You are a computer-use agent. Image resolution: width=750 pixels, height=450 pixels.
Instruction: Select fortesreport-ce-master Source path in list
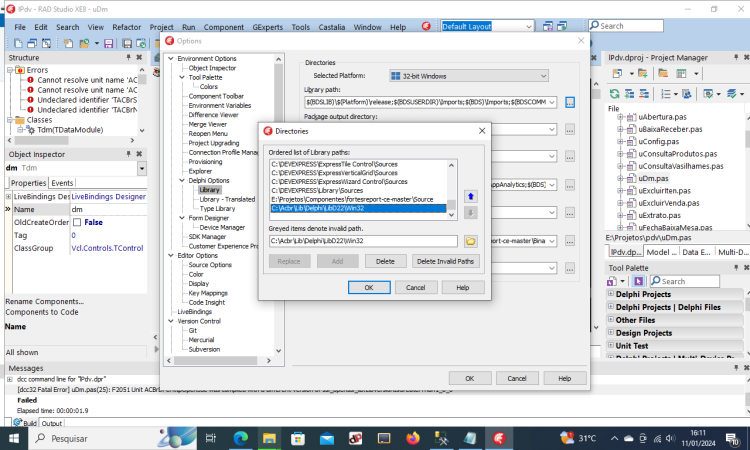[352, 199]
